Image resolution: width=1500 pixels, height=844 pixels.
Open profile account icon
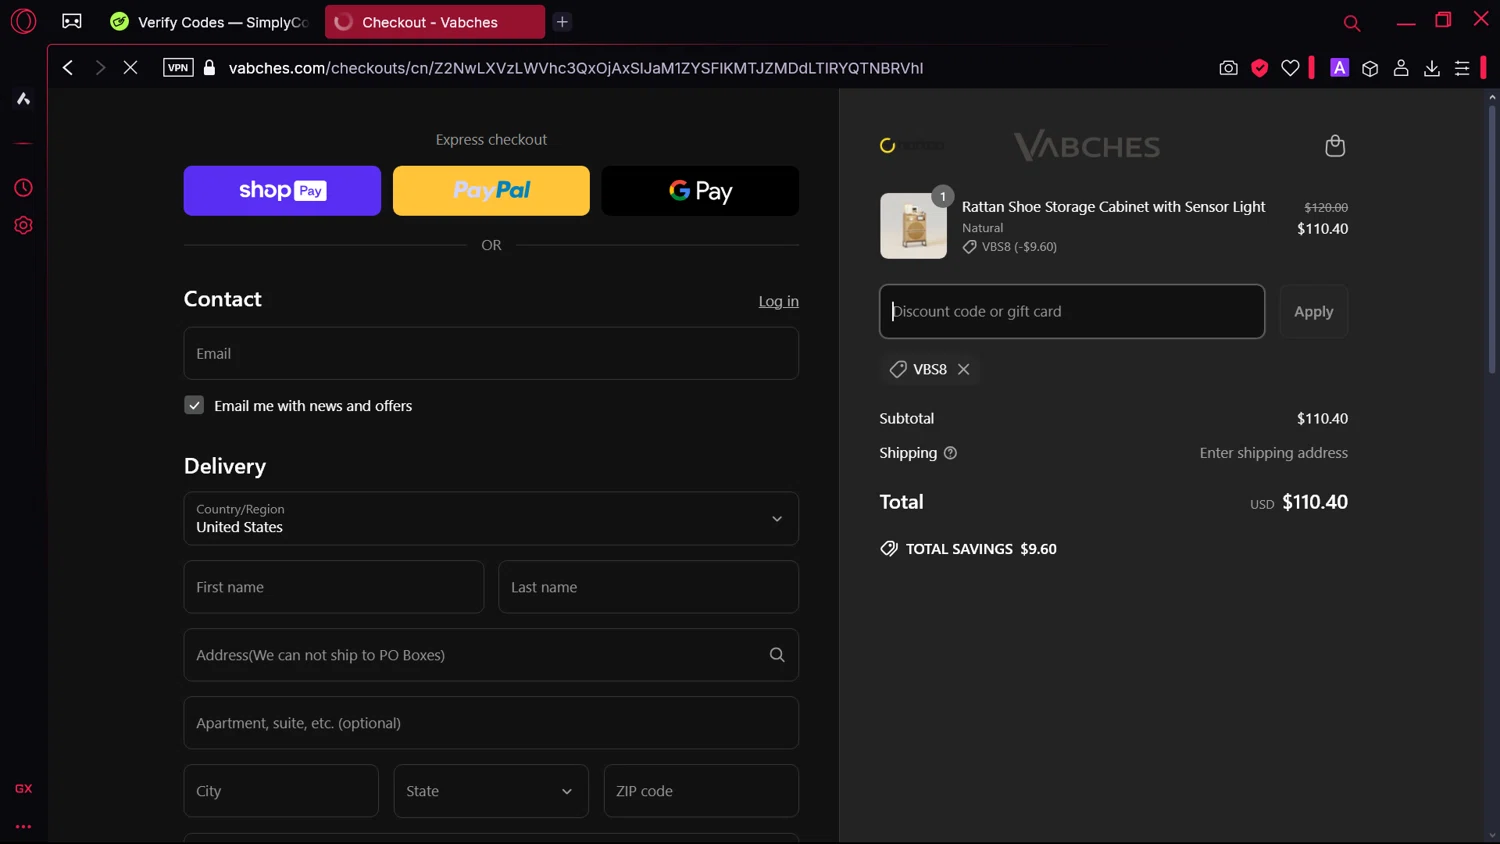1401,68
